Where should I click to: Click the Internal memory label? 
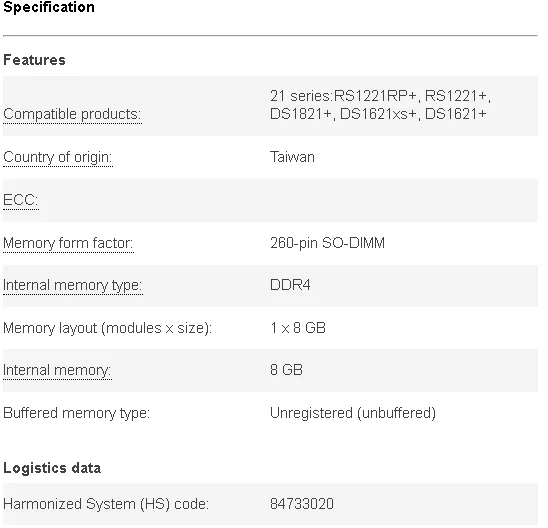(x=57, y=370)
